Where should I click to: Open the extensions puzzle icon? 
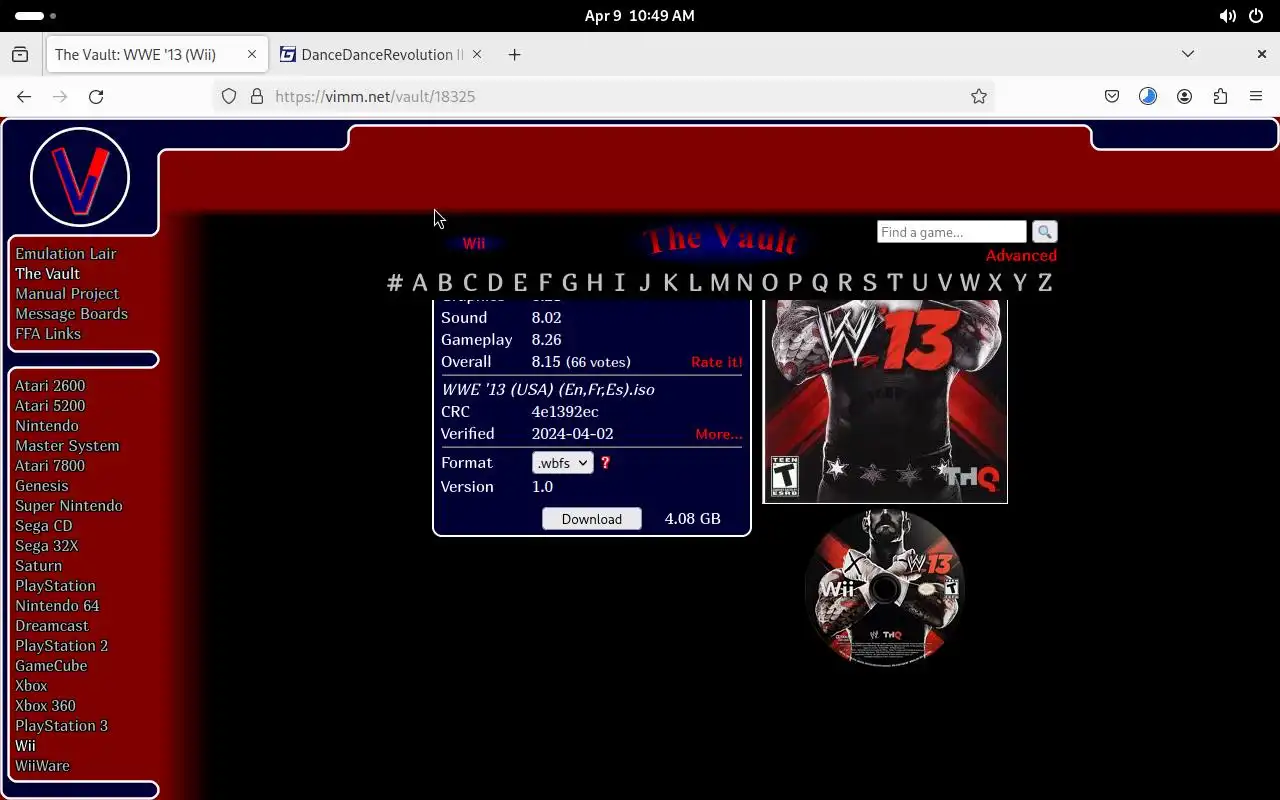point(1220,96)
